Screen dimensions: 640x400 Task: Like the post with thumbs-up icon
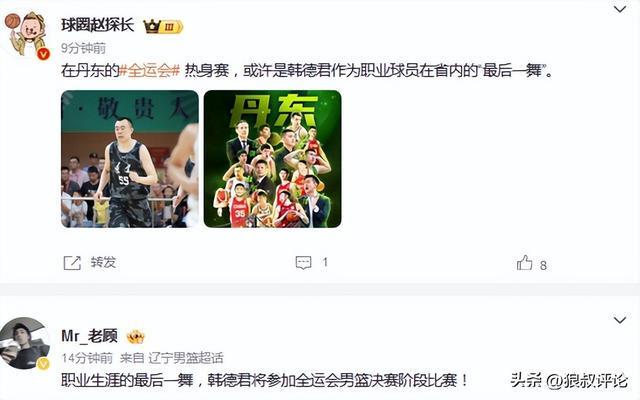click(524, 263)
